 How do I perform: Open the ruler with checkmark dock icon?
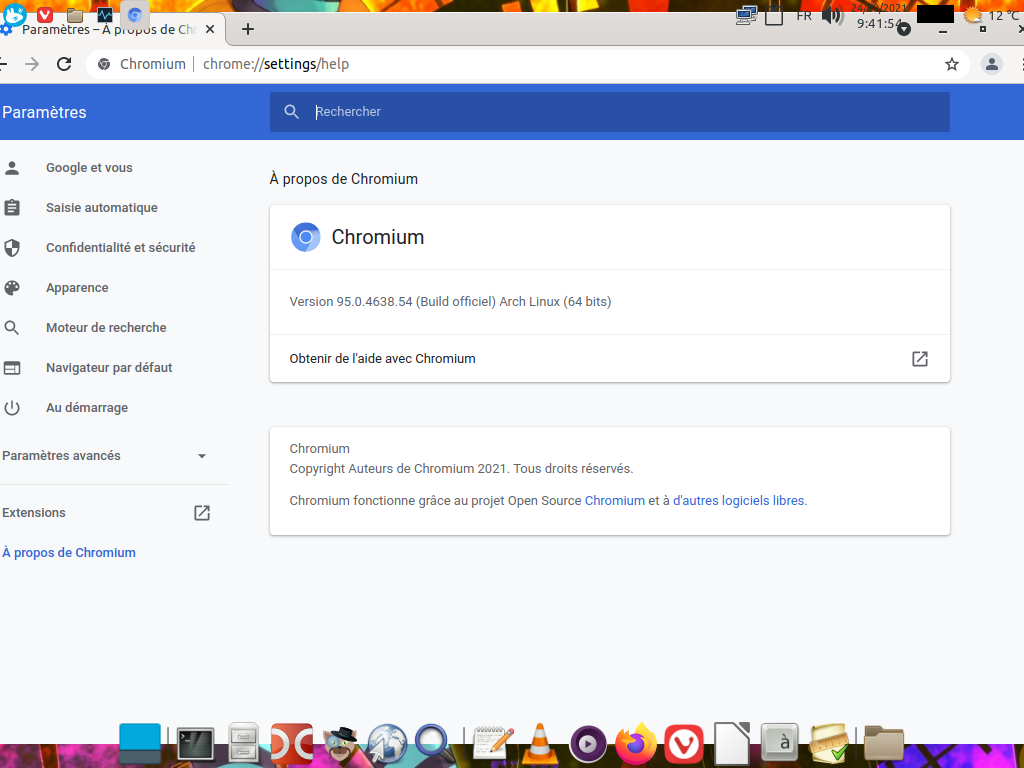point(829,743)
